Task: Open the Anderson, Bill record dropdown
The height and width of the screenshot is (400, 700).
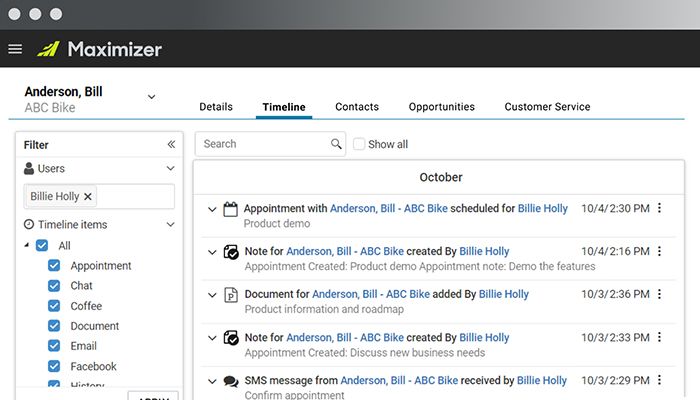Action: [152, 96]
